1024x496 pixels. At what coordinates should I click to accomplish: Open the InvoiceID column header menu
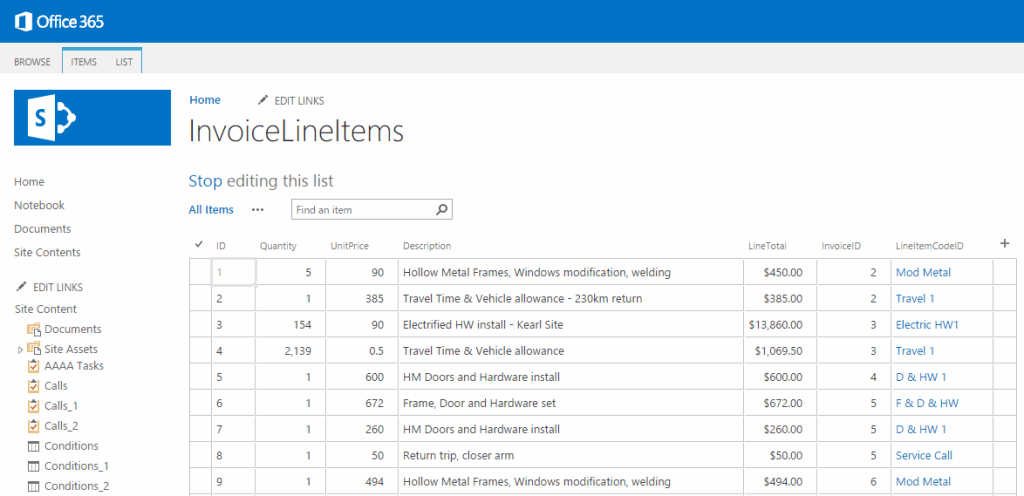tap(841, 246)
